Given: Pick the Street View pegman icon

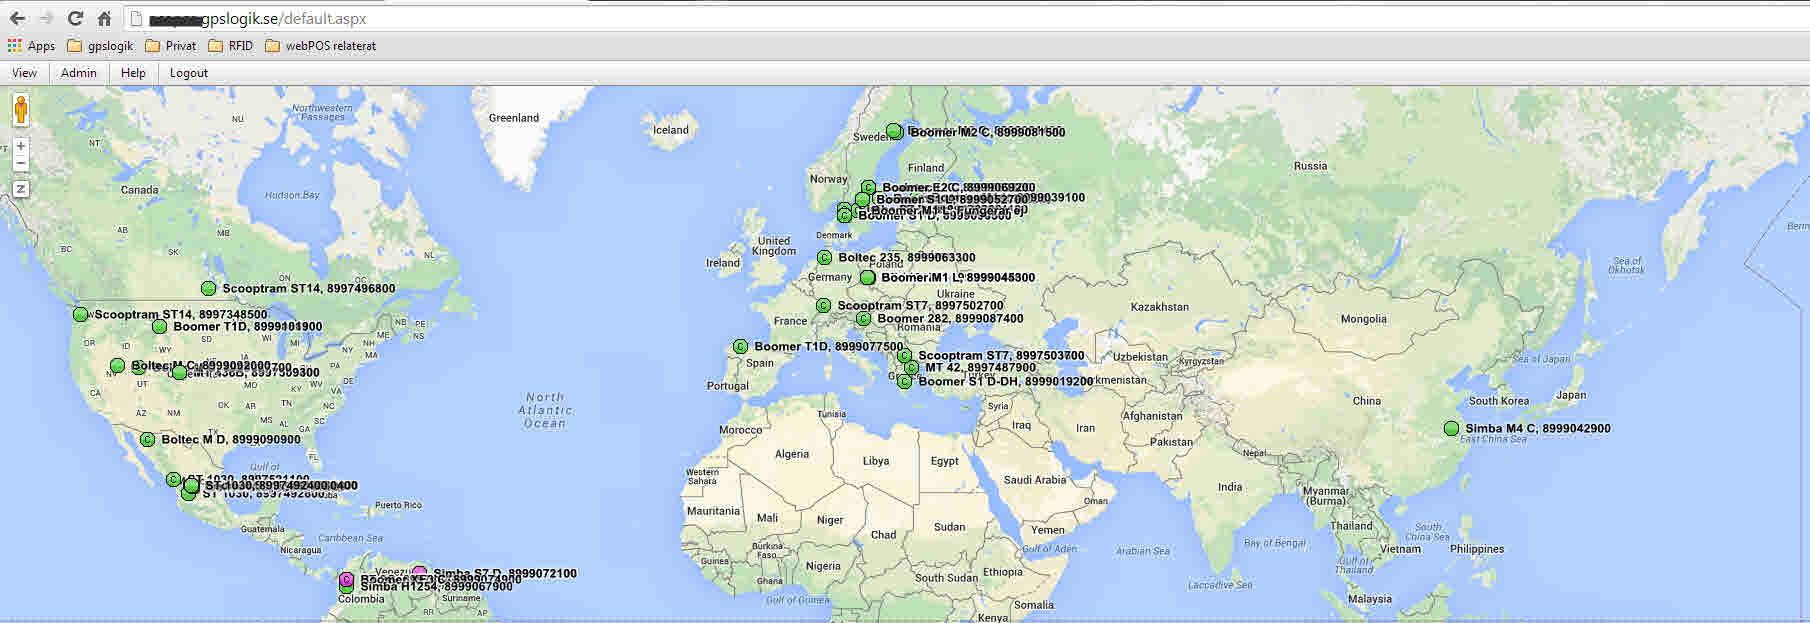Looking at the screenshot, I should coord(20,109).
